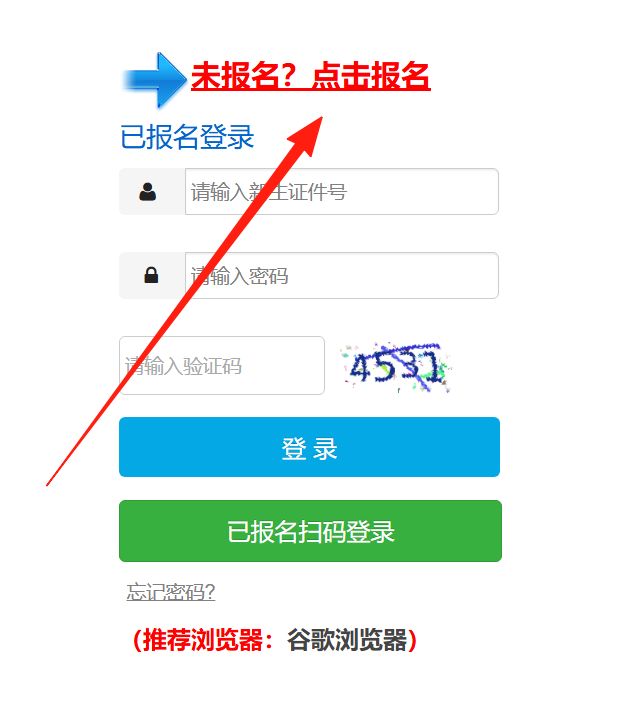638x708 pixels.
Task: Click the padlock icon
Action: pyautogui.click(x=151, y=275)
